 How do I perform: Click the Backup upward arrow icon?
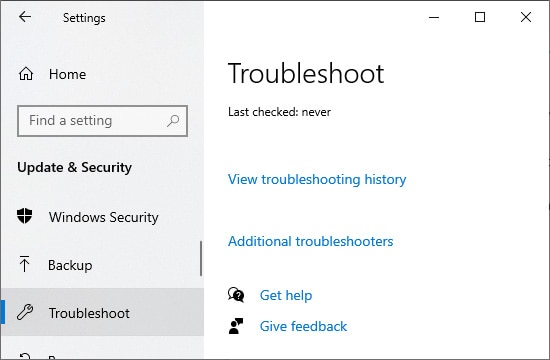pyautogui.click(x=24, y=264)
